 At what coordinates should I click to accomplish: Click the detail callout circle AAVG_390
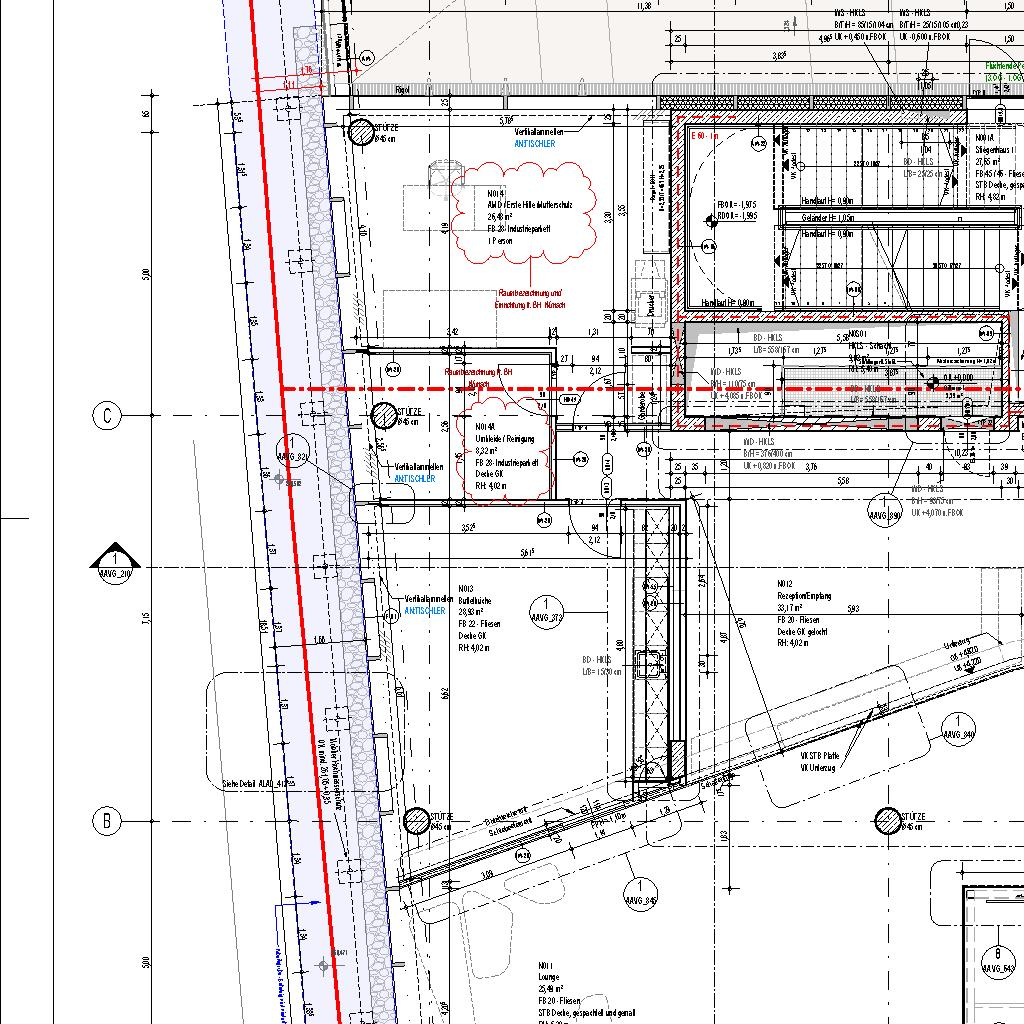click(x=884, y=509)
